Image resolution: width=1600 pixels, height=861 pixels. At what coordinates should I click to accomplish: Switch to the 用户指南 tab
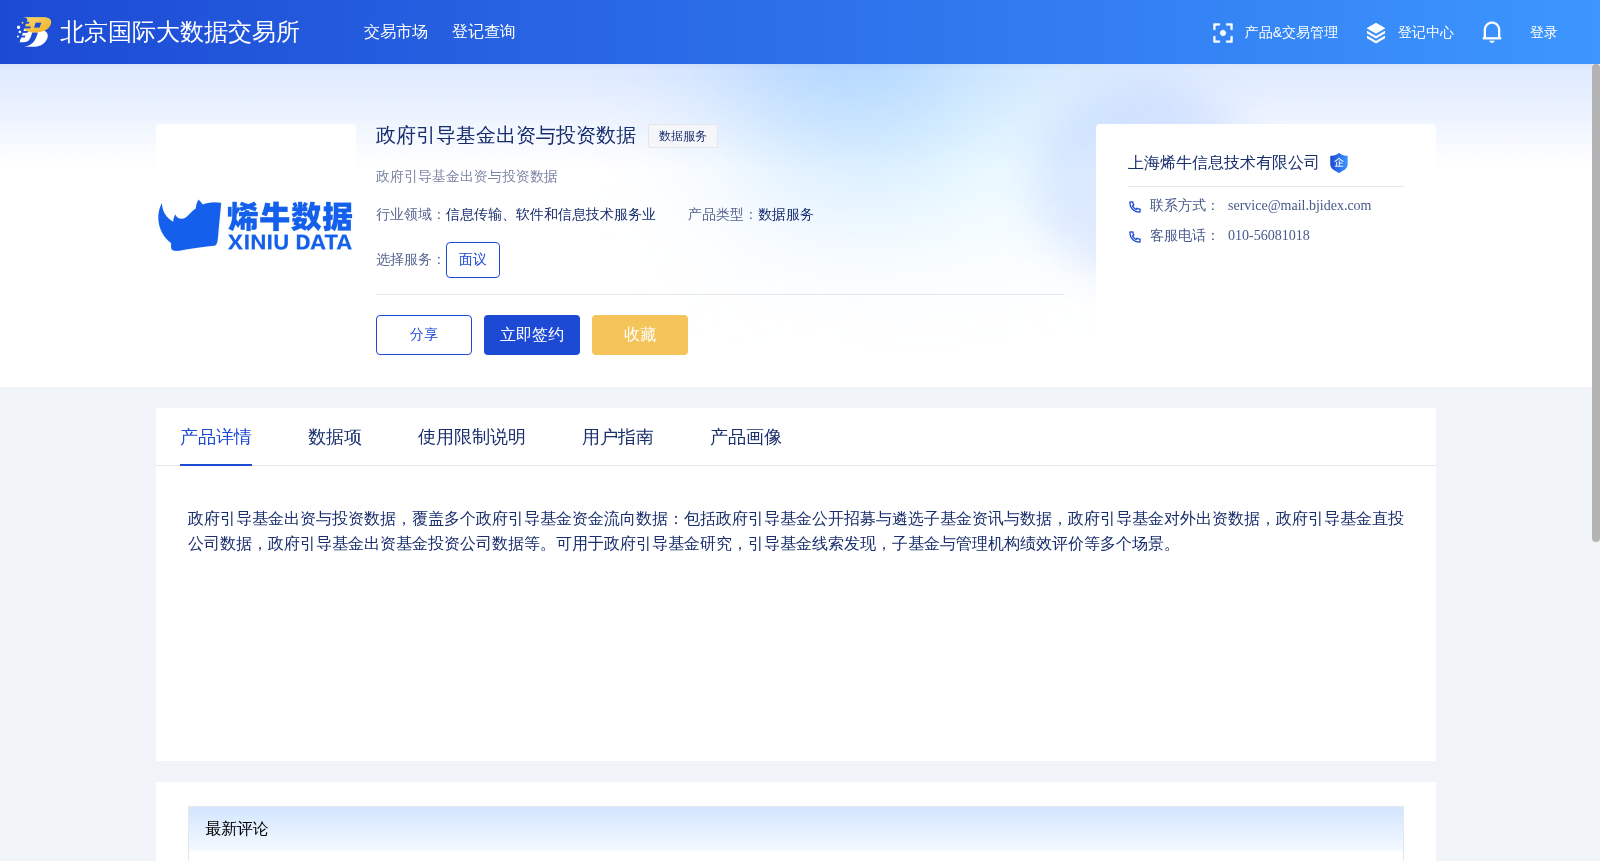pos(618,437)
